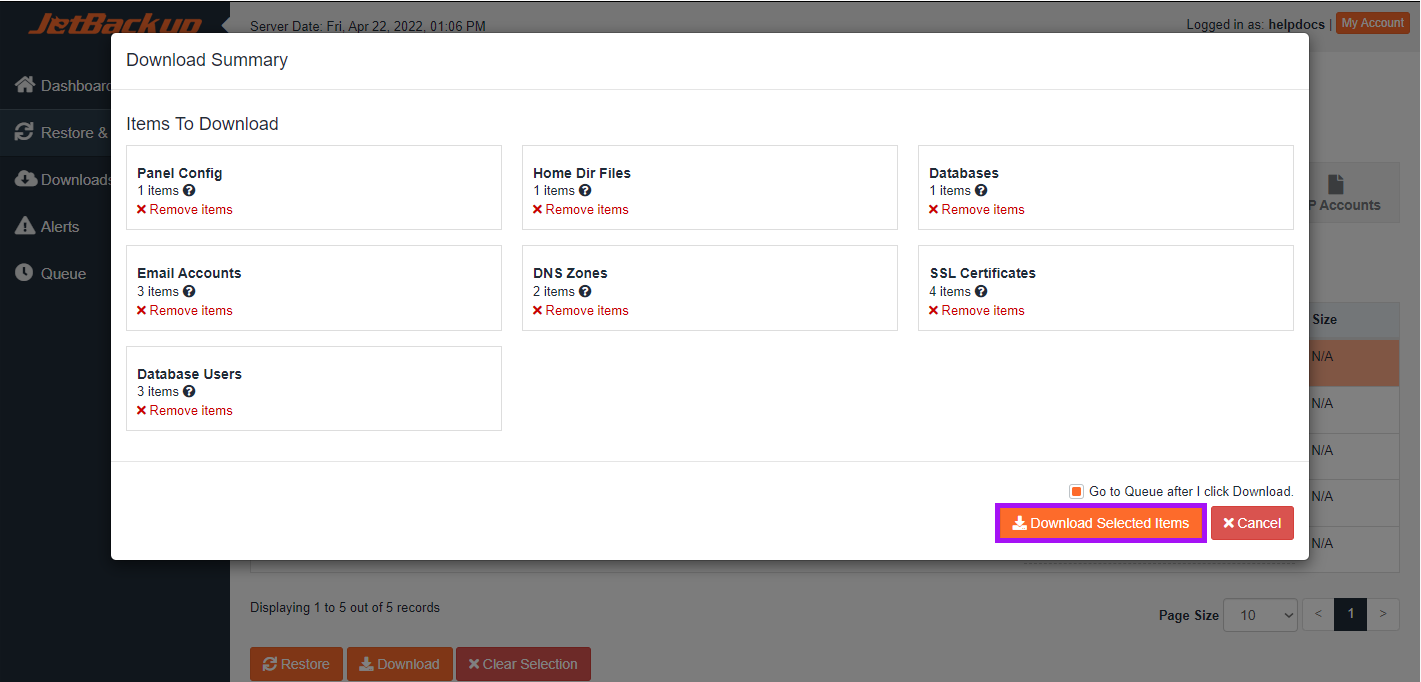Click help icon beside DNS Zones items
The width and height of the screenshot is (1421, 682).
[x=585, y=291]
